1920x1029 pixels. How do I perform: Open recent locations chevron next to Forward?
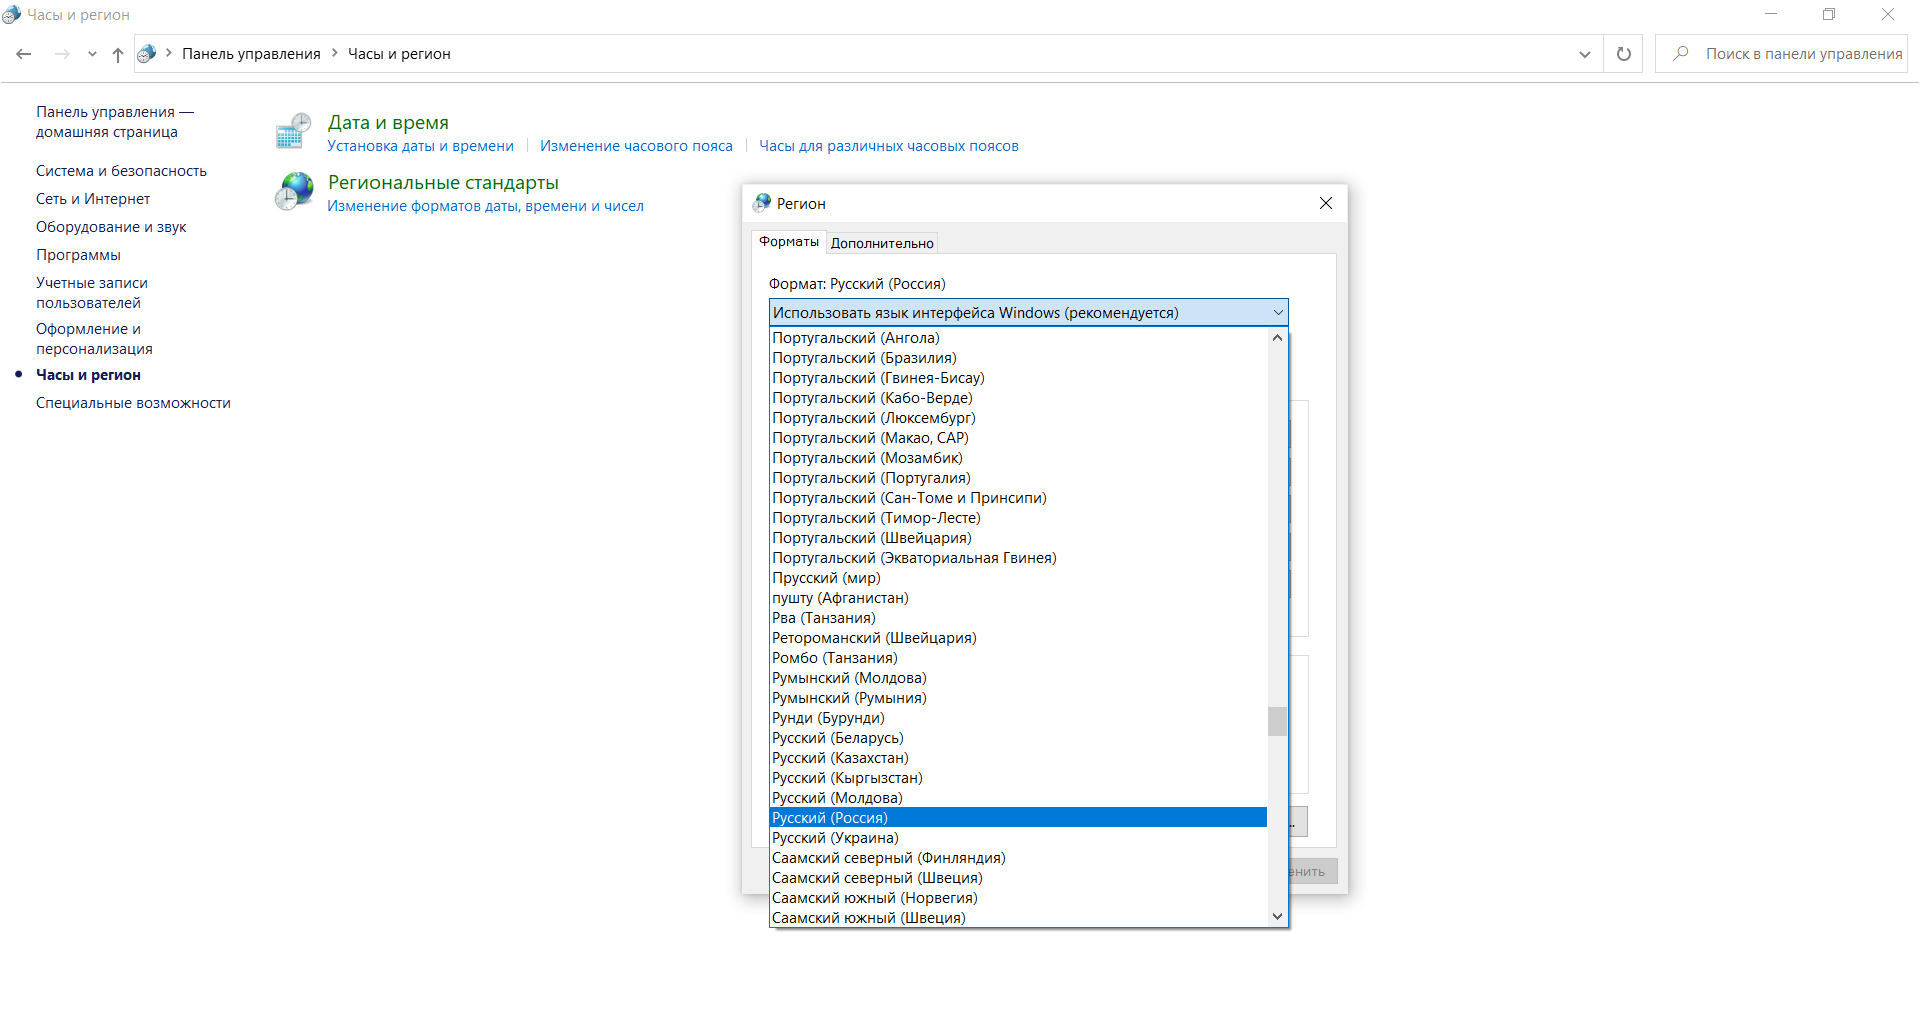[x=92, y=54]
